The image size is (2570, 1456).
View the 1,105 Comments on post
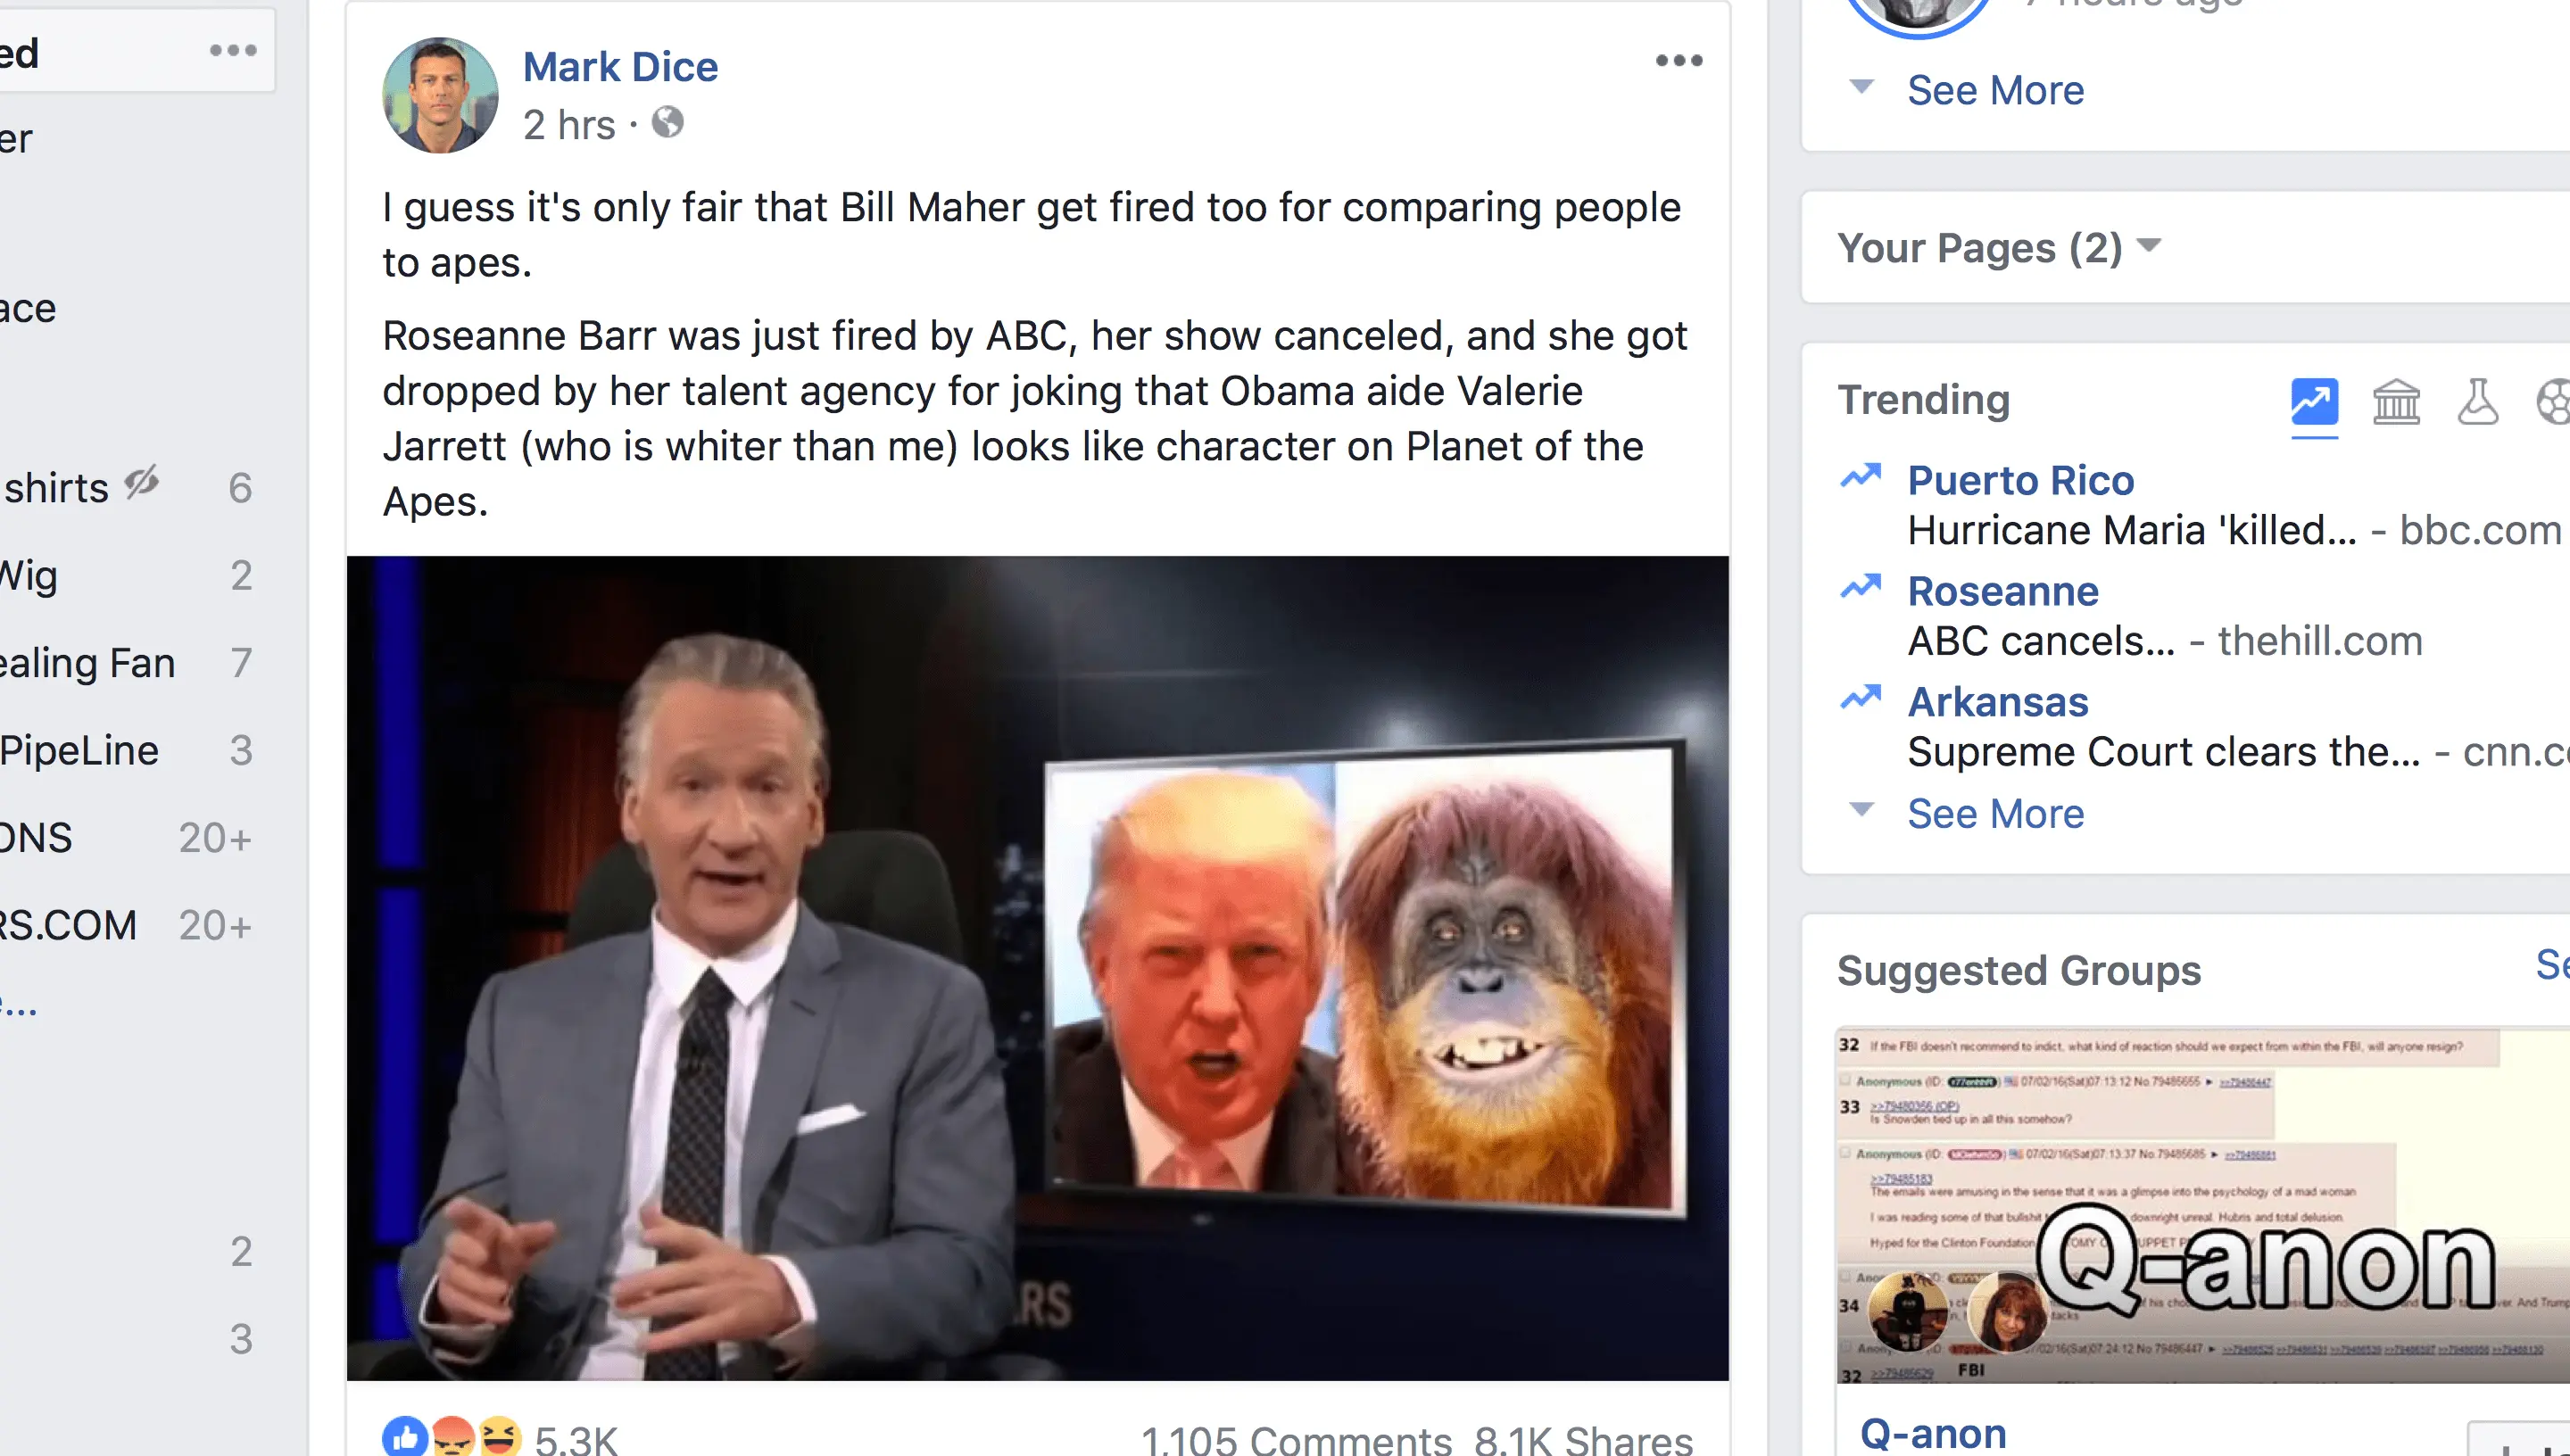pyautogui.click(x=1296, y=1440)
